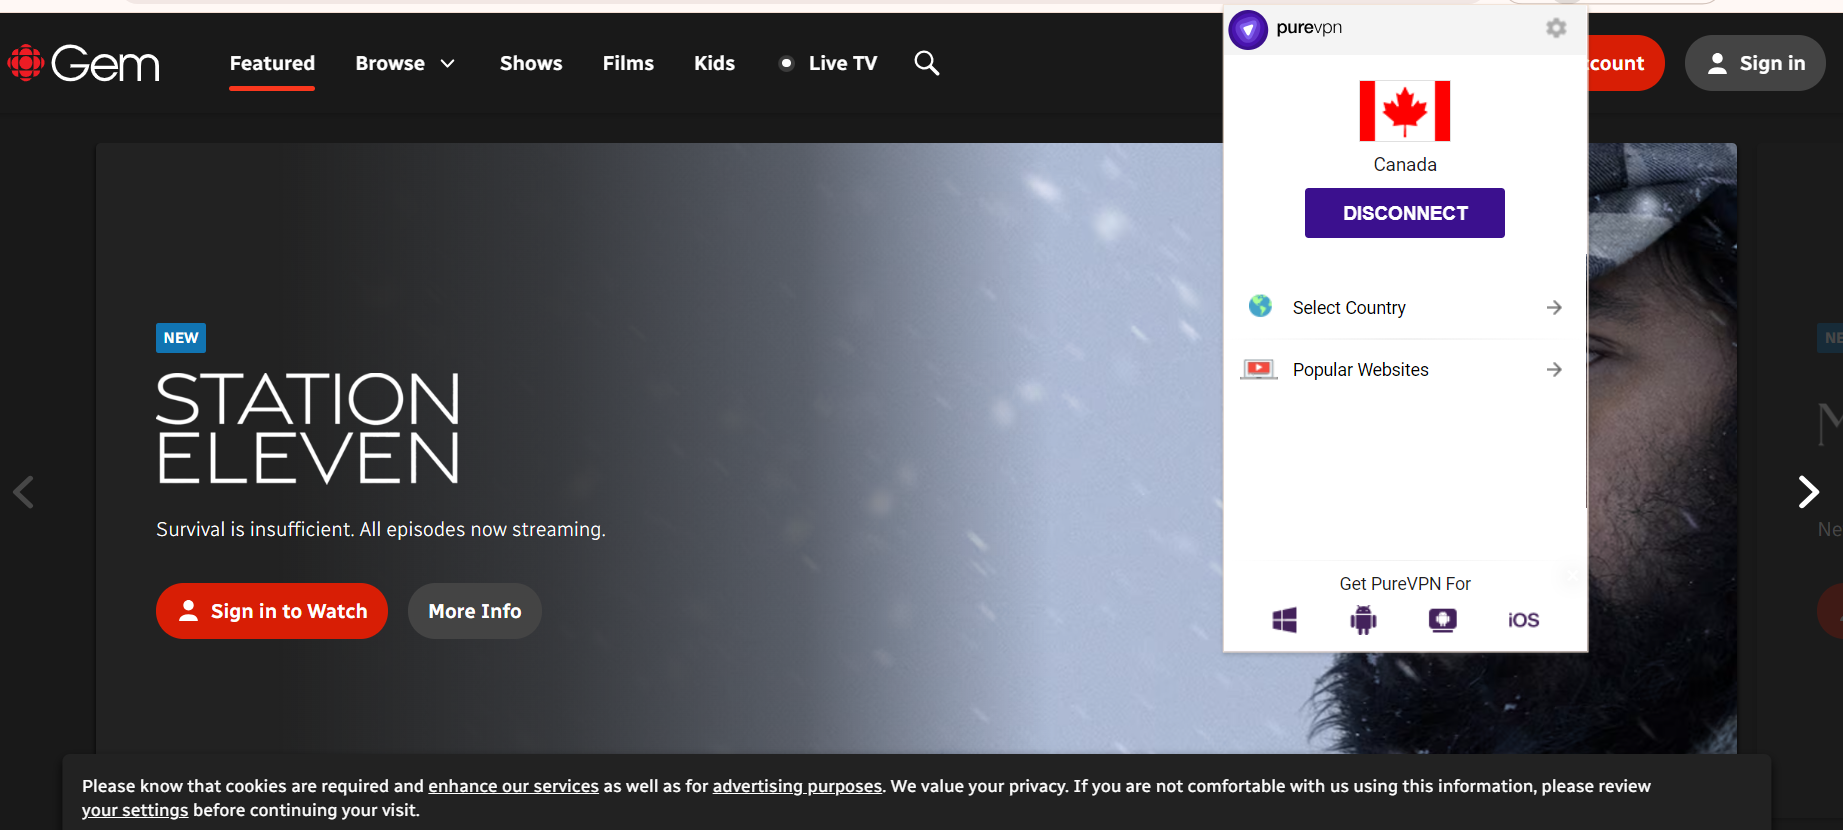
Task: Click the red account button behind PureVPN
Action: 1625,63
